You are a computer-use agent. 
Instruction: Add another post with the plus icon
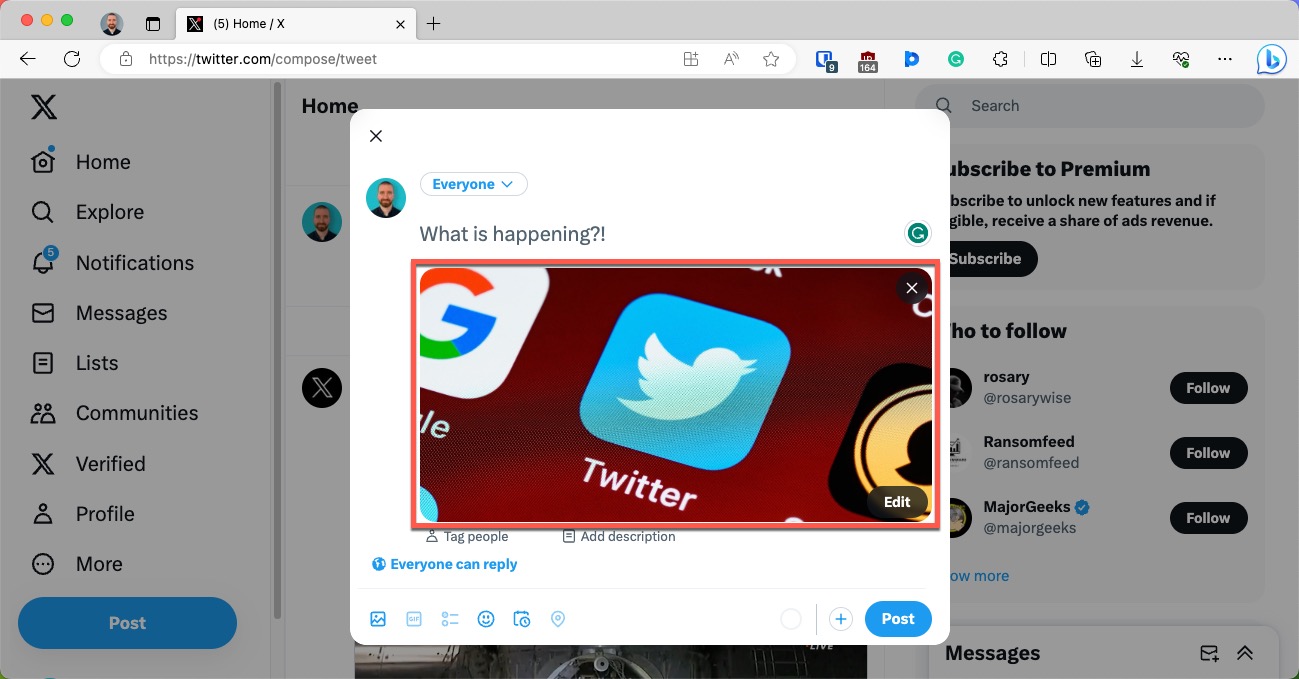(x=840, y=619)
